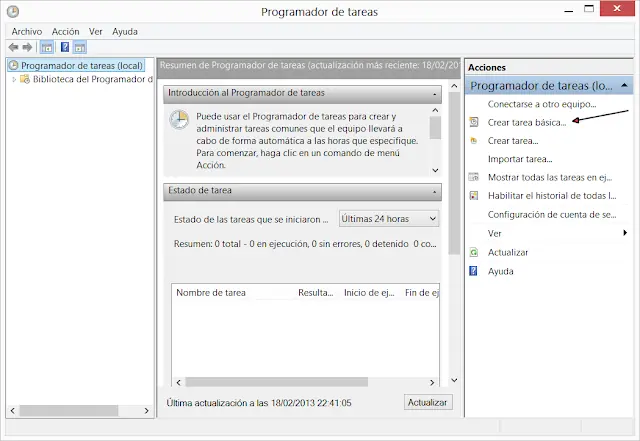The image size is (640, 441).
Task: Click Última actualización a las 18/02/2013 text
Action: (259, 403)
